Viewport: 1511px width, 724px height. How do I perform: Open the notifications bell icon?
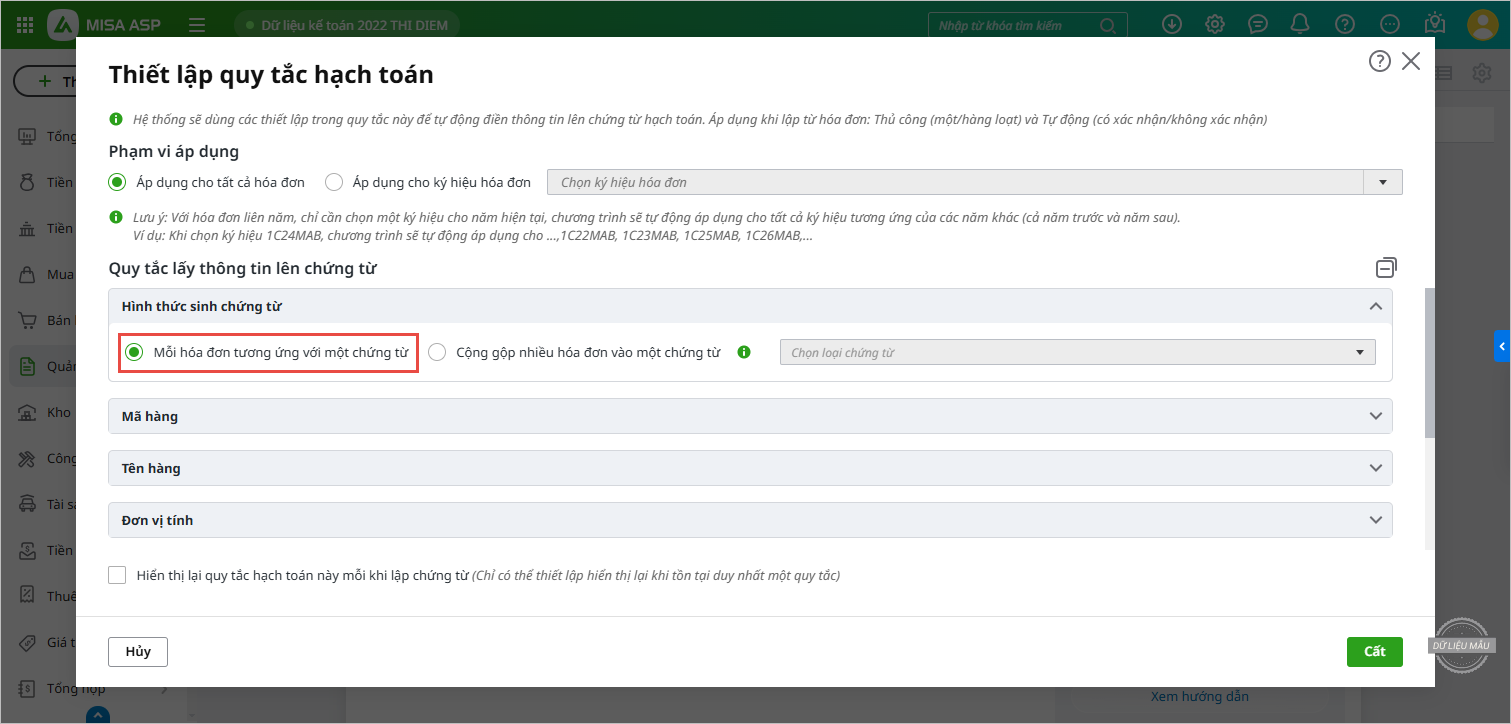pyautogui.click(x=1300, y=24)
